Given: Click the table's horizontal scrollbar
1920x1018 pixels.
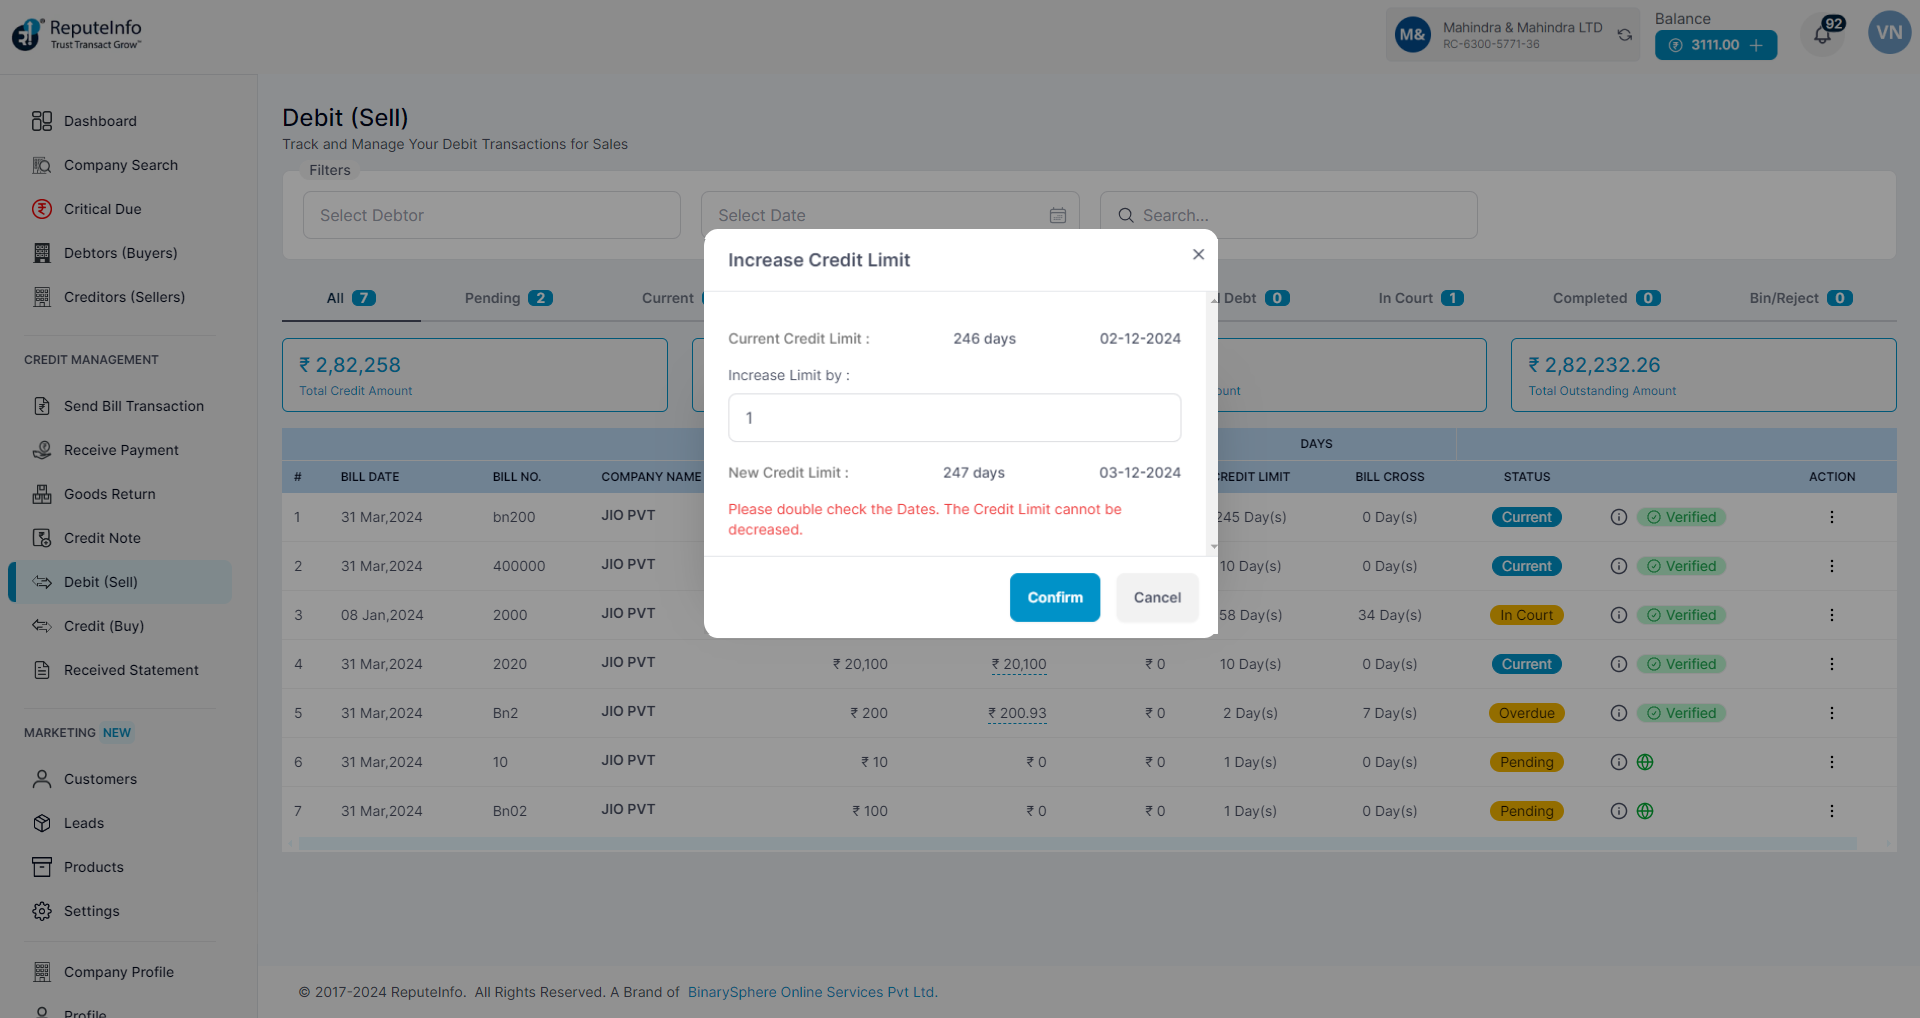Looking at the screenshot, I should tap(1076, 844).
